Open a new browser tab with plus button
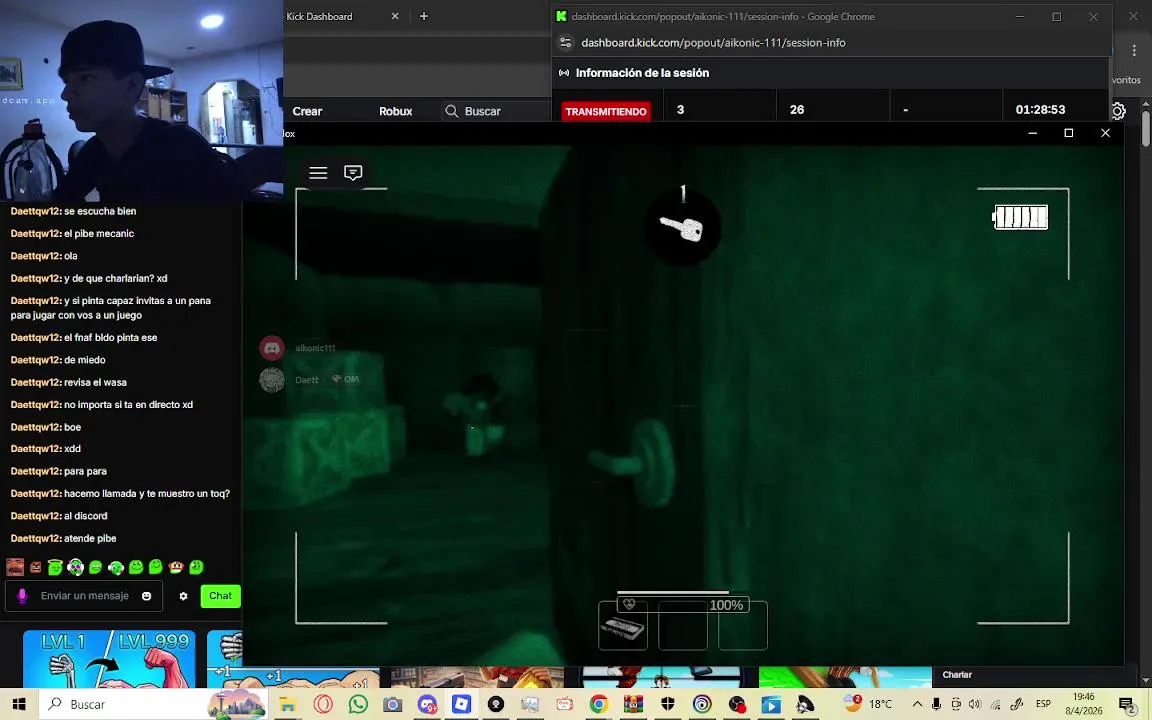The image size is (1152, 720). pos(424,16)
